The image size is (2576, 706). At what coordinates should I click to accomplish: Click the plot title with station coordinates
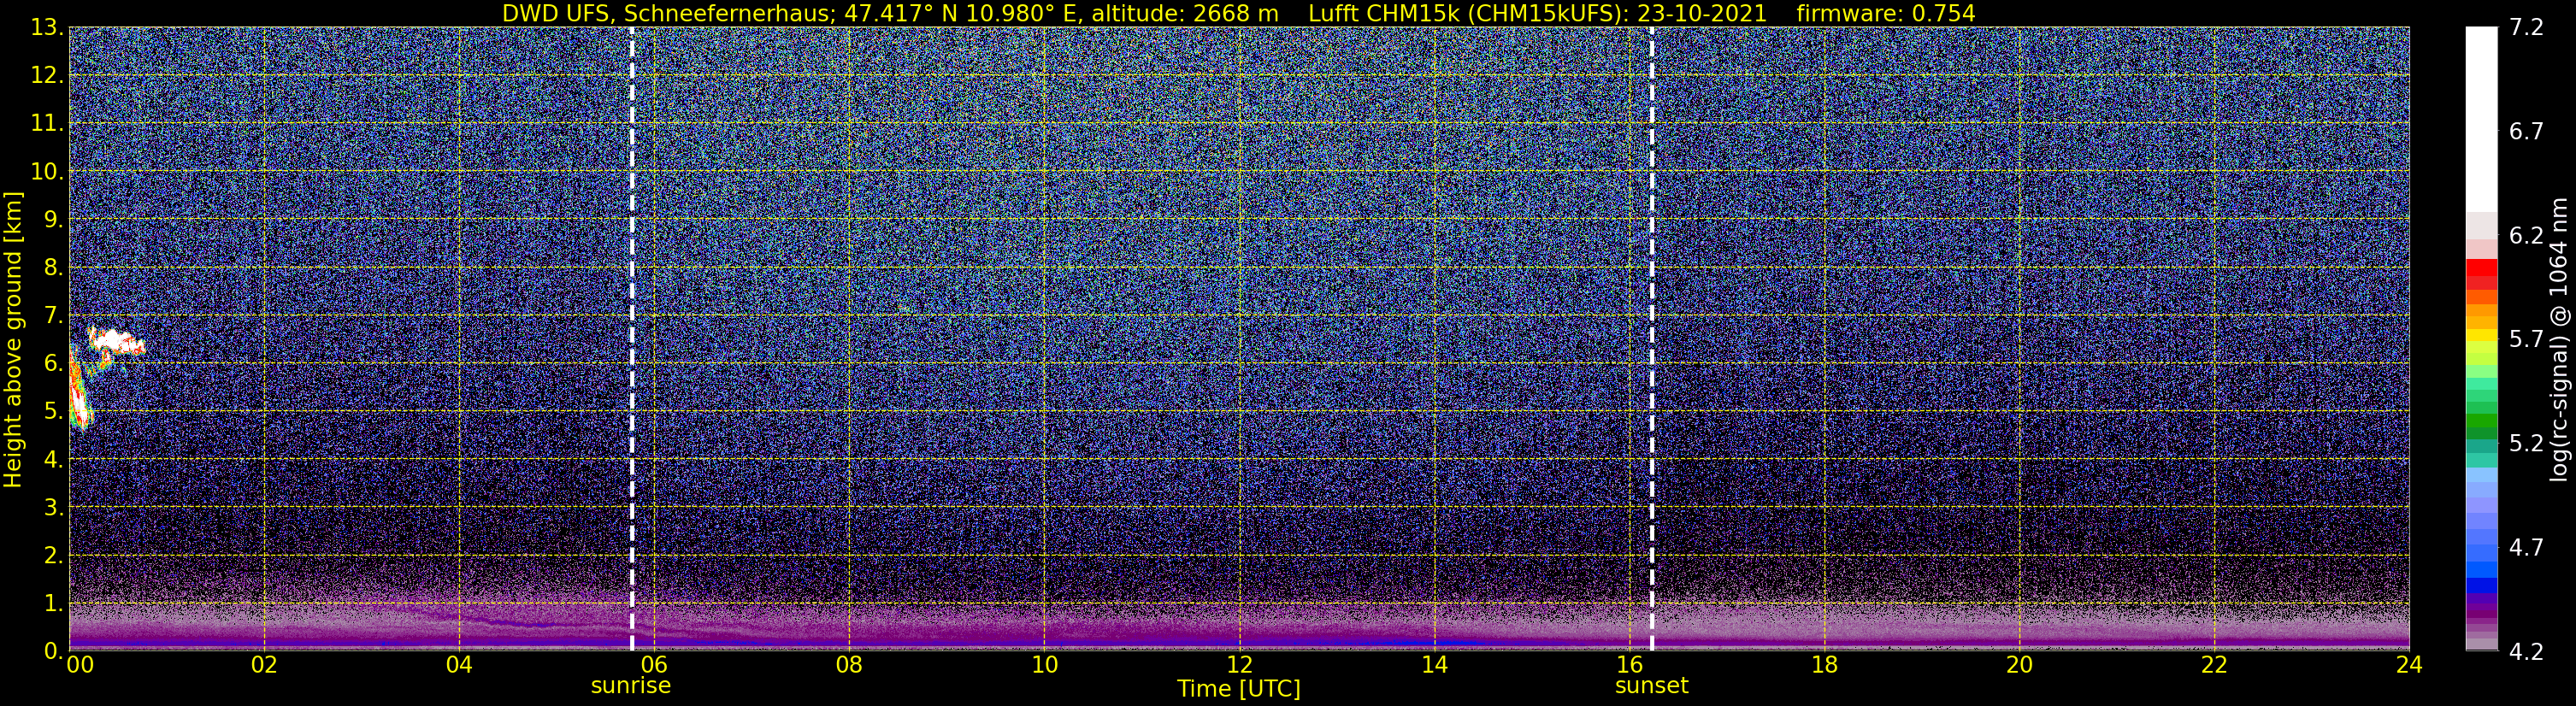[x=1238, y=13]
